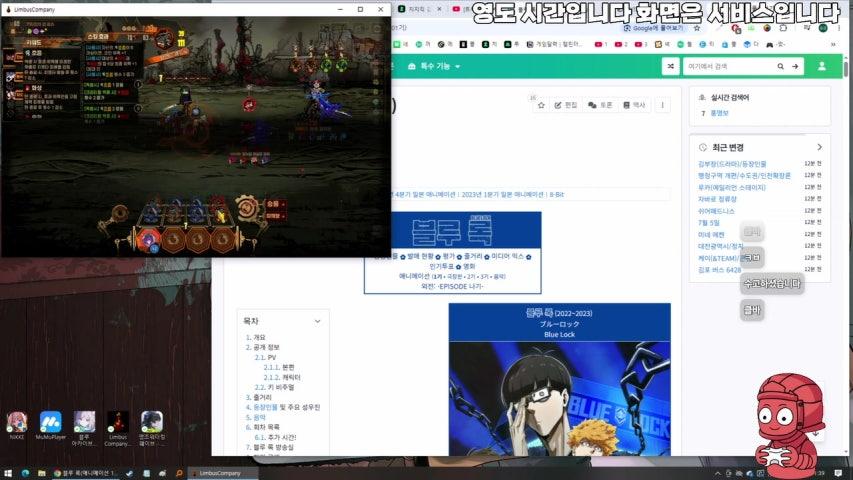
Task: Open Steam from taskbar
Action: [129, 473]
